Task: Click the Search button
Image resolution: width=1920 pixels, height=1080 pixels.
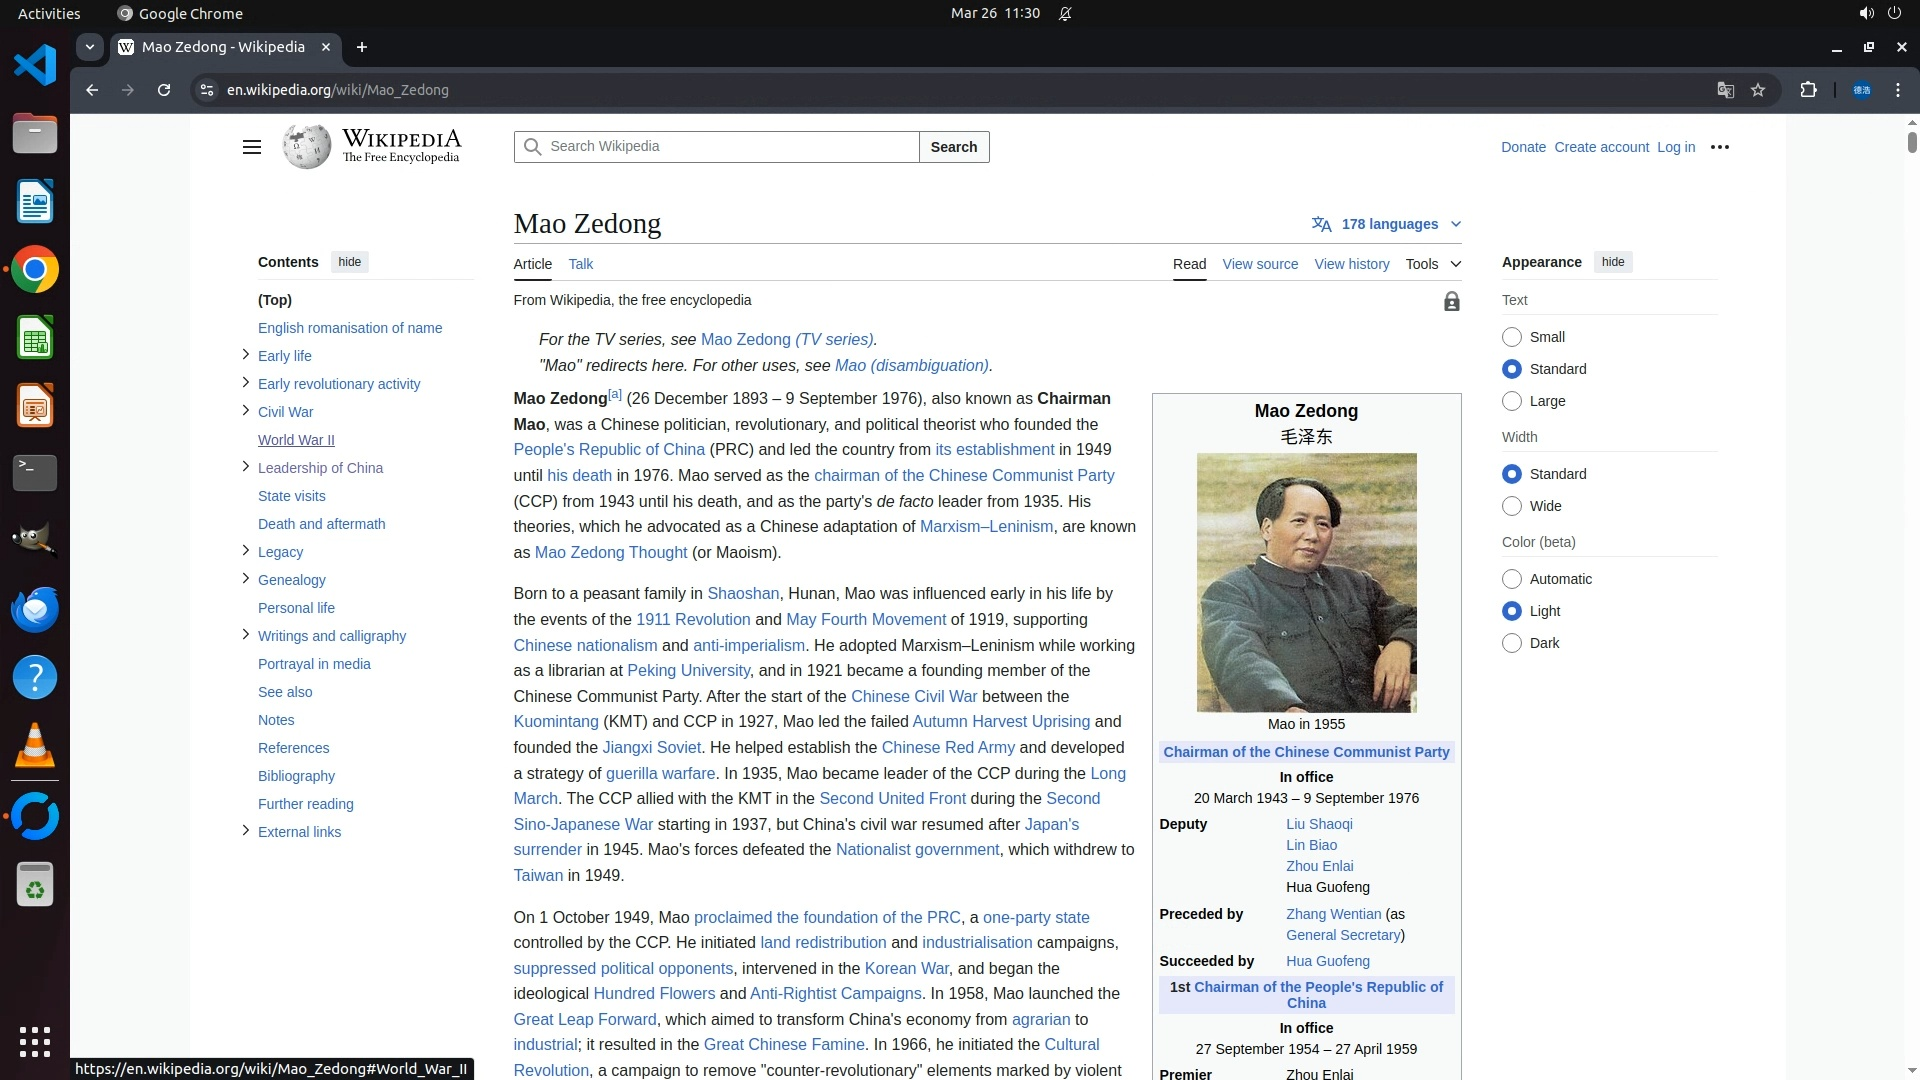Action: coord(953,147)
